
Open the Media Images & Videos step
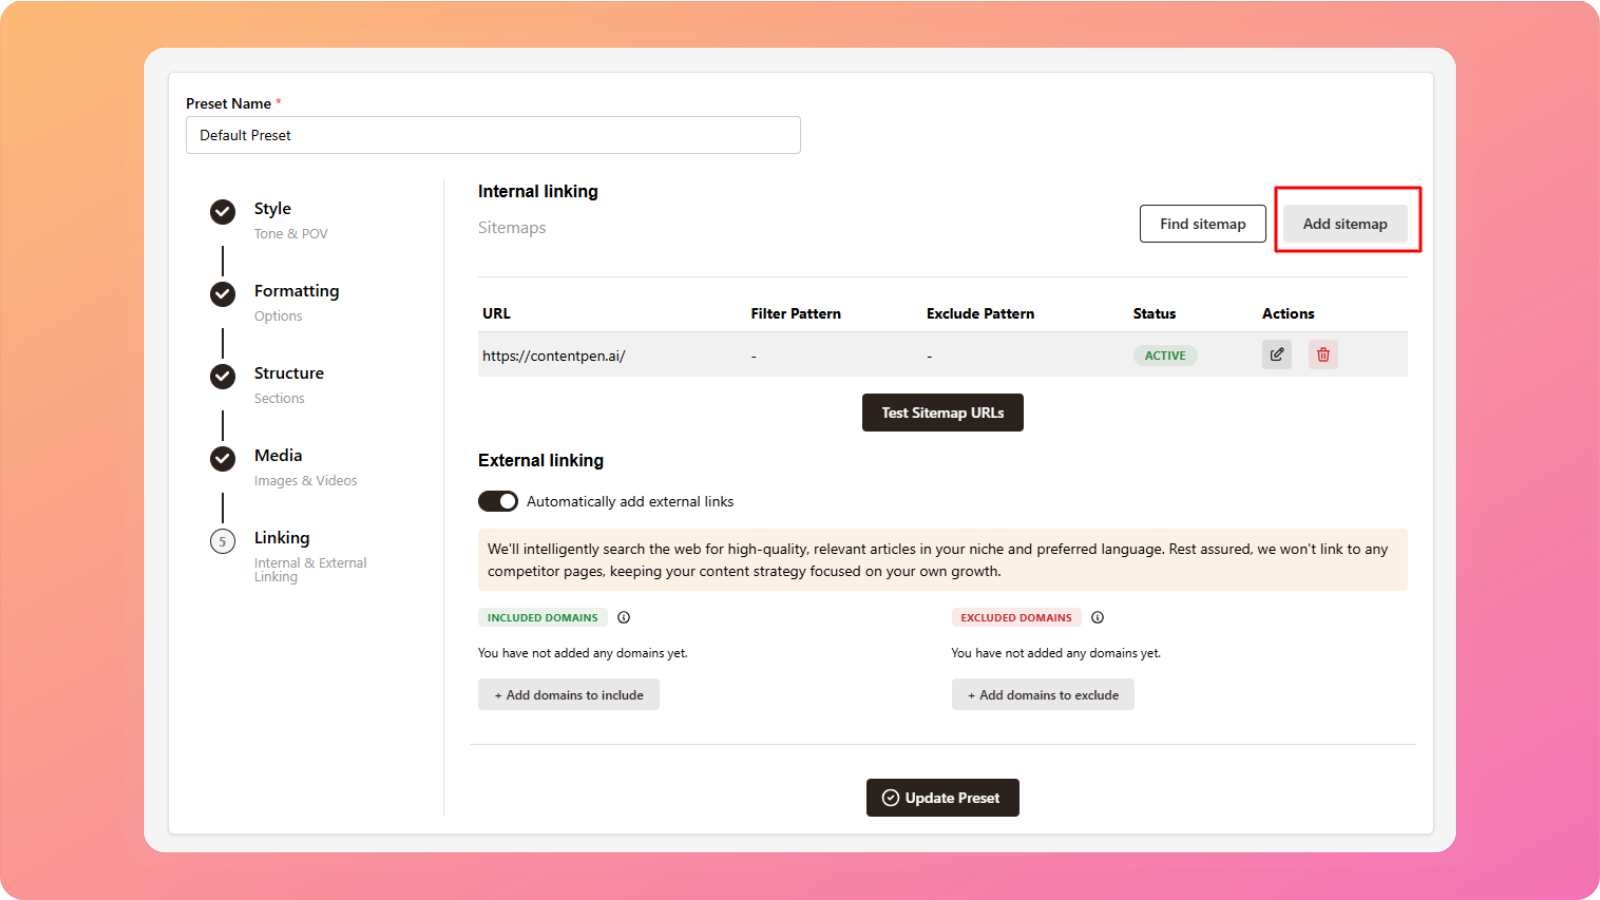pyautogui.click(x=278, y=456)
